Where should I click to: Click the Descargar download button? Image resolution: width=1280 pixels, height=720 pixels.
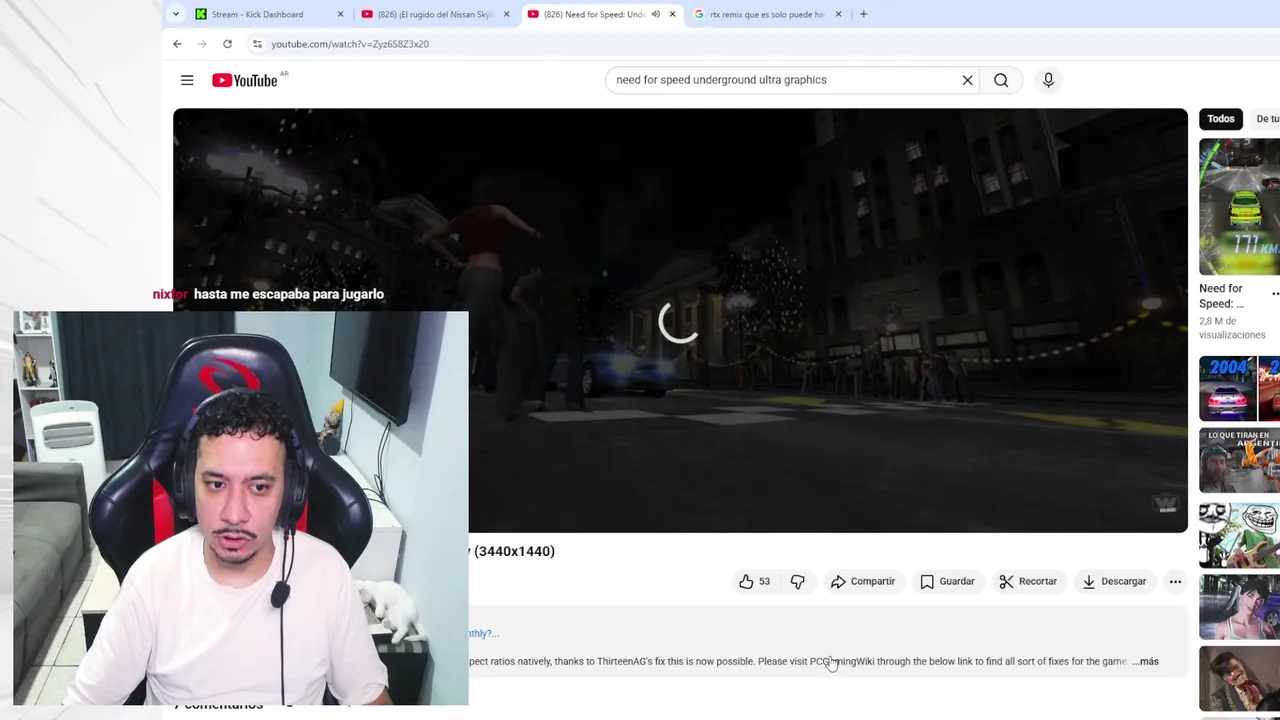pyautogui.click(x=1114, y=581)
